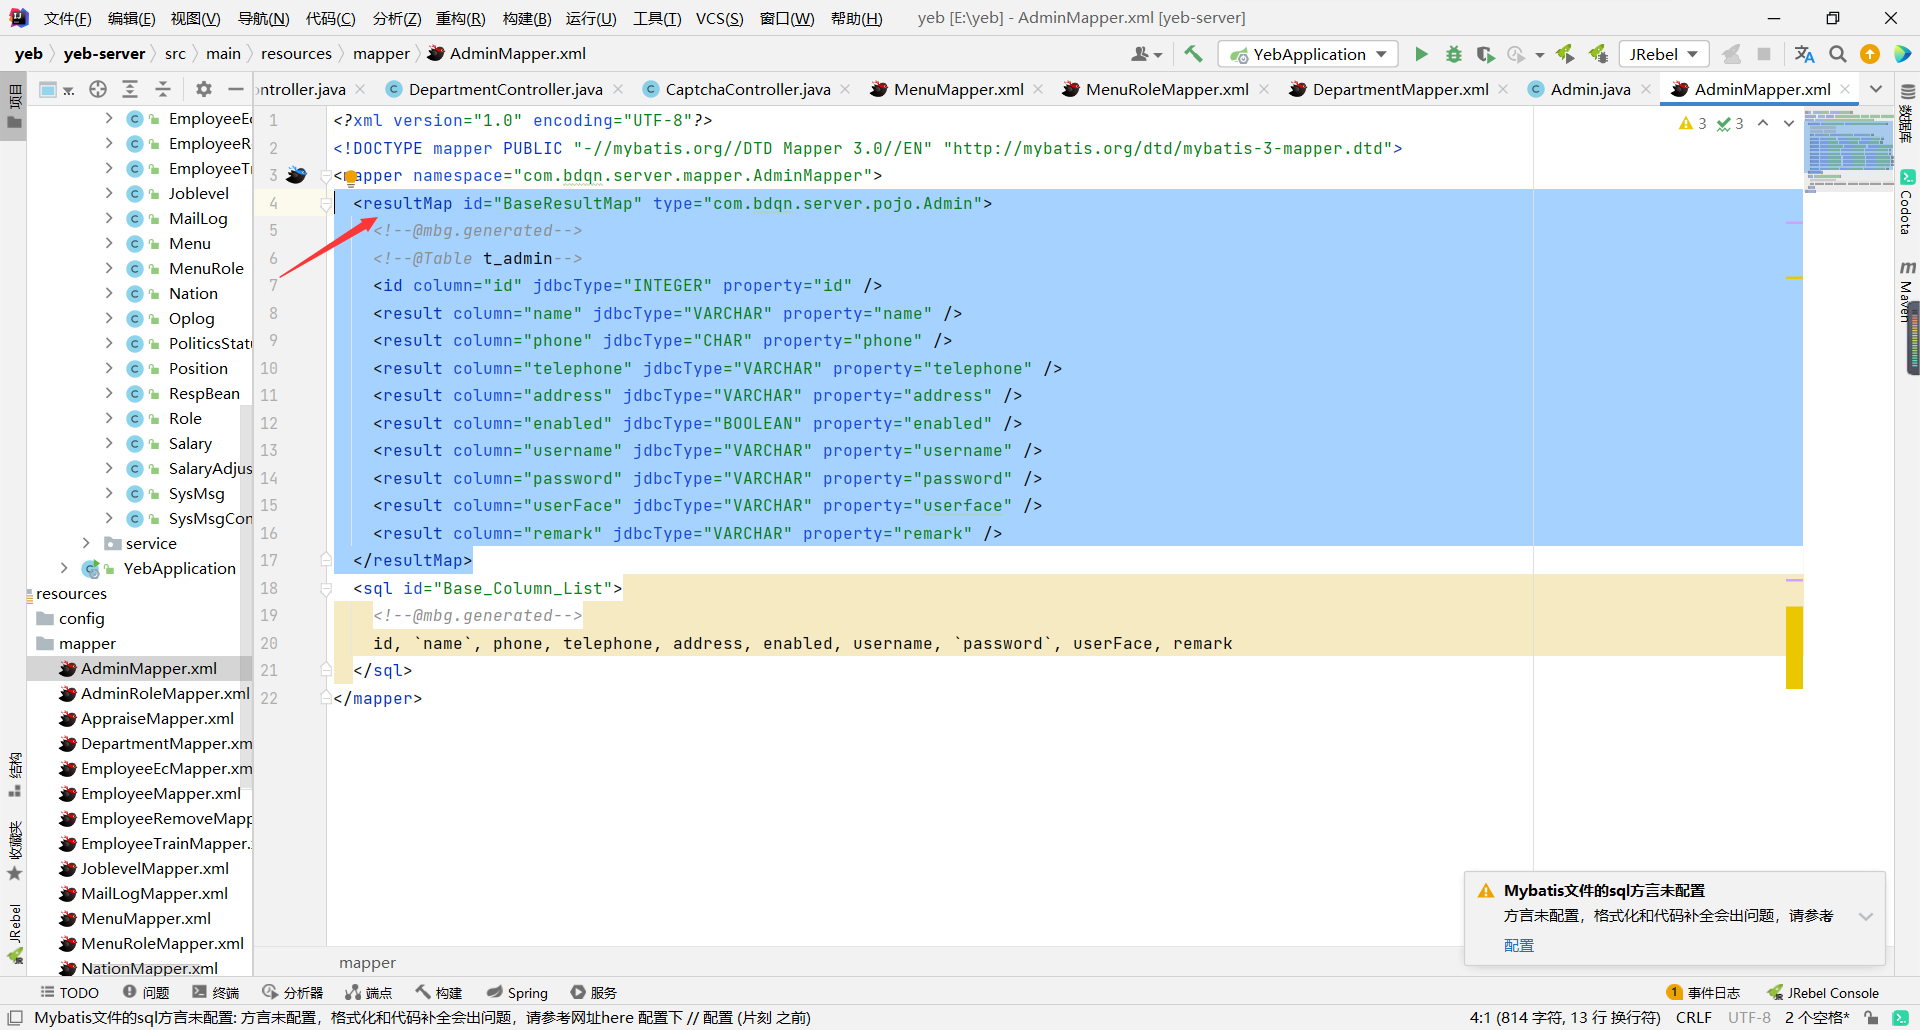1920x1030 pixels.
Task: Click the code minimap thumbnail
Action: 1849,150
